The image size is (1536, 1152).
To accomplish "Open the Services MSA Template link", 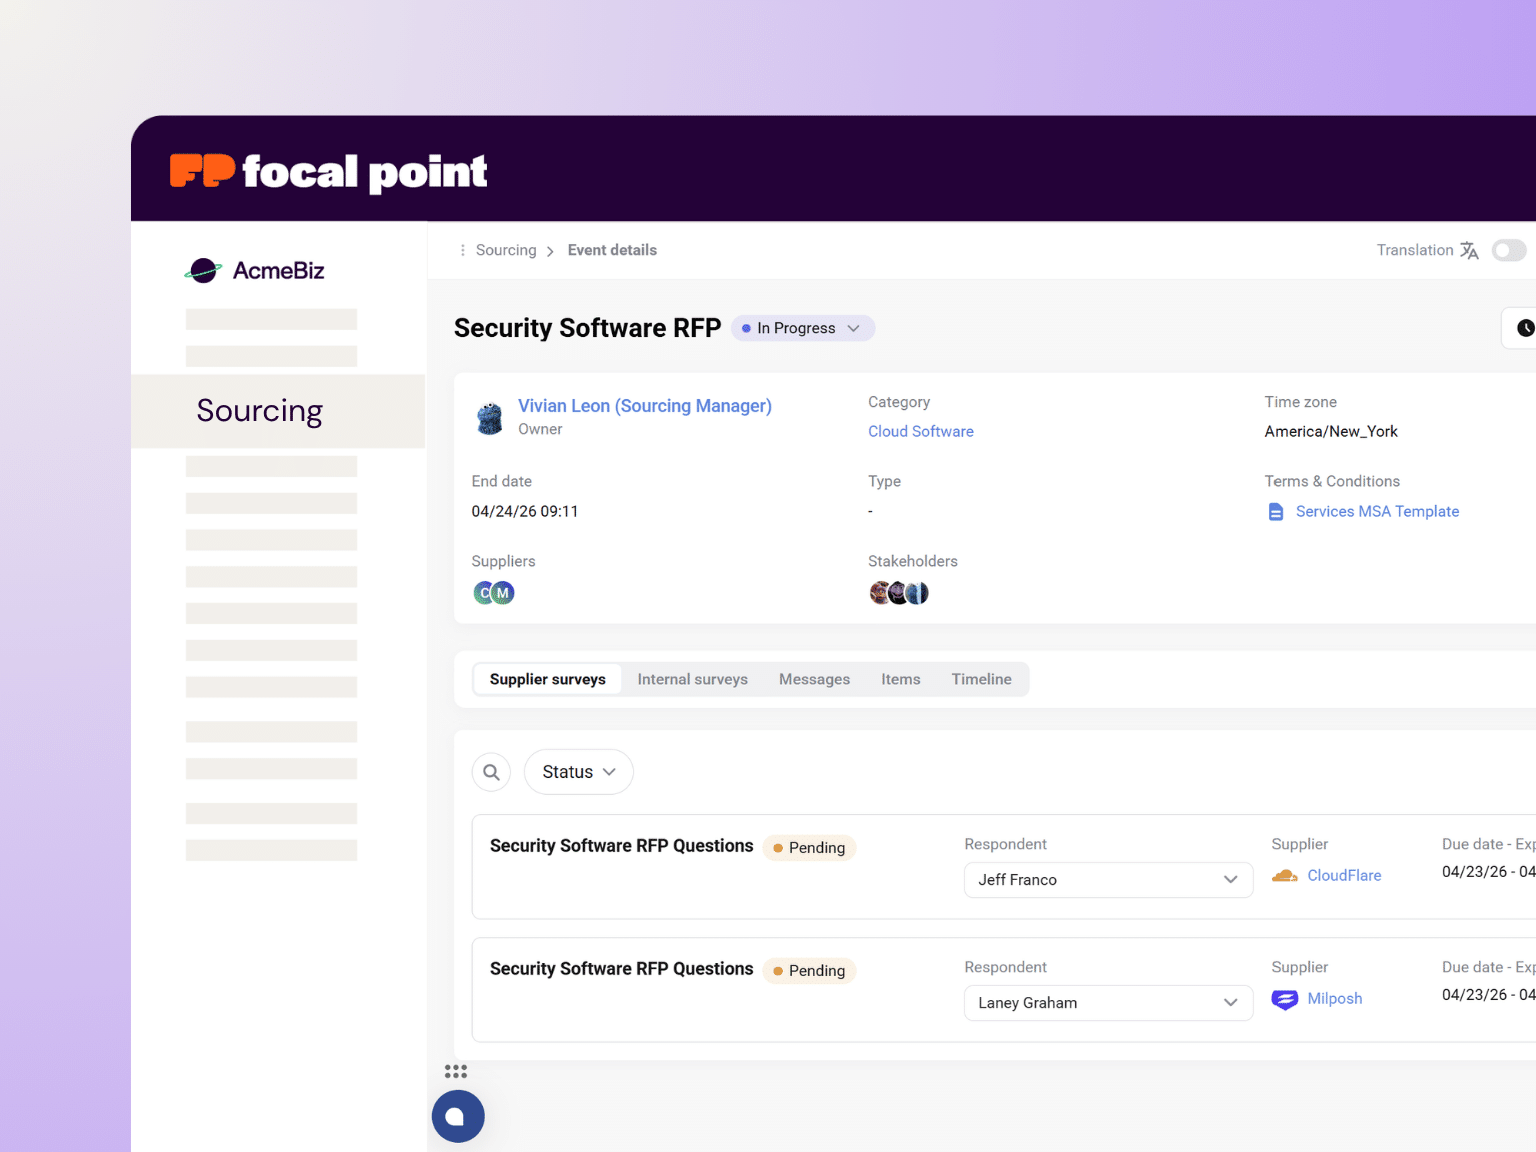I will point(1377,511).
